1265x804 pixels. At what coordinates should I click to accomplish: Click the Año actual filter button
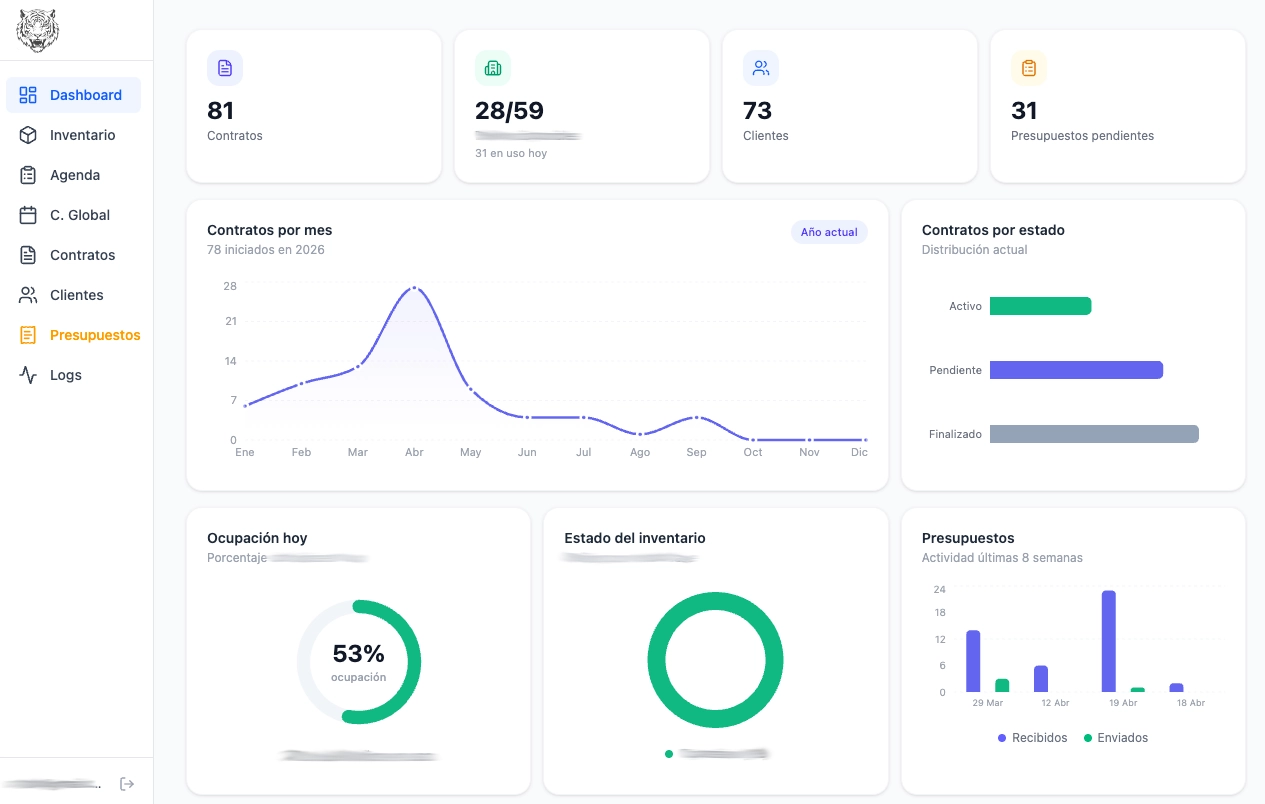pos(829,232)
